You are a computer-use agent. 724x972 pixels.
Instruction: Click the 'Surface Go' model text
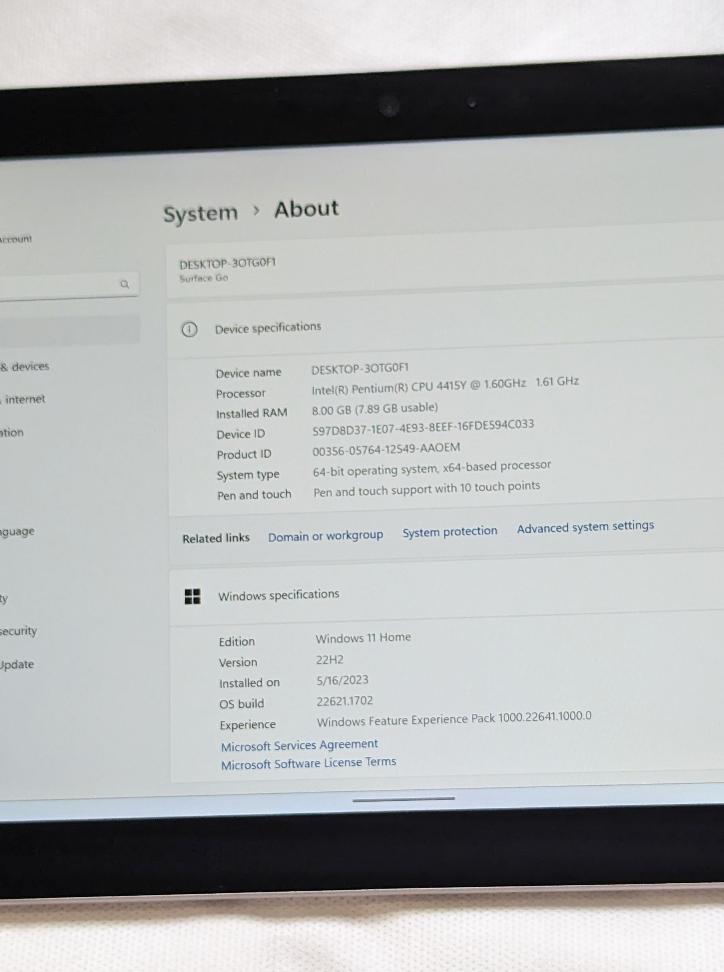pos(203,278)
